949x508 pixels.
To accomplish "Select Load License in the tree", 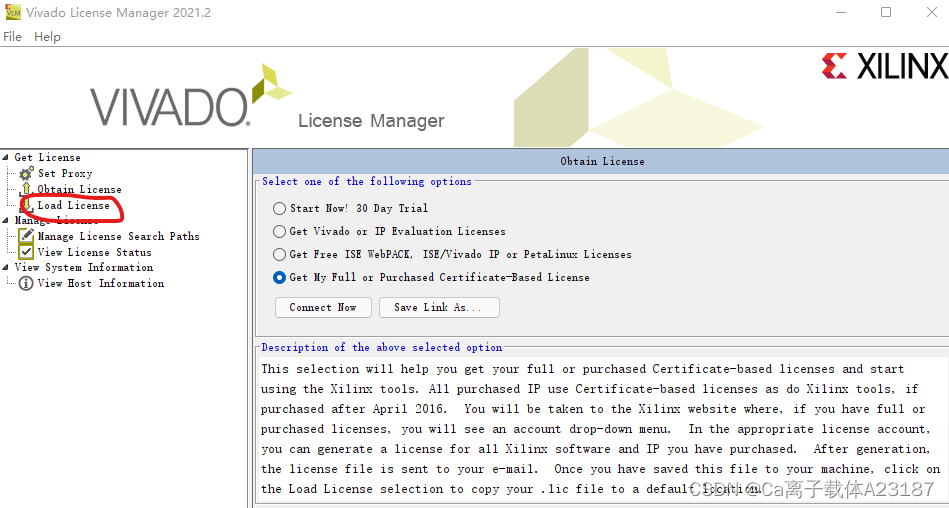I will point(73,205).
